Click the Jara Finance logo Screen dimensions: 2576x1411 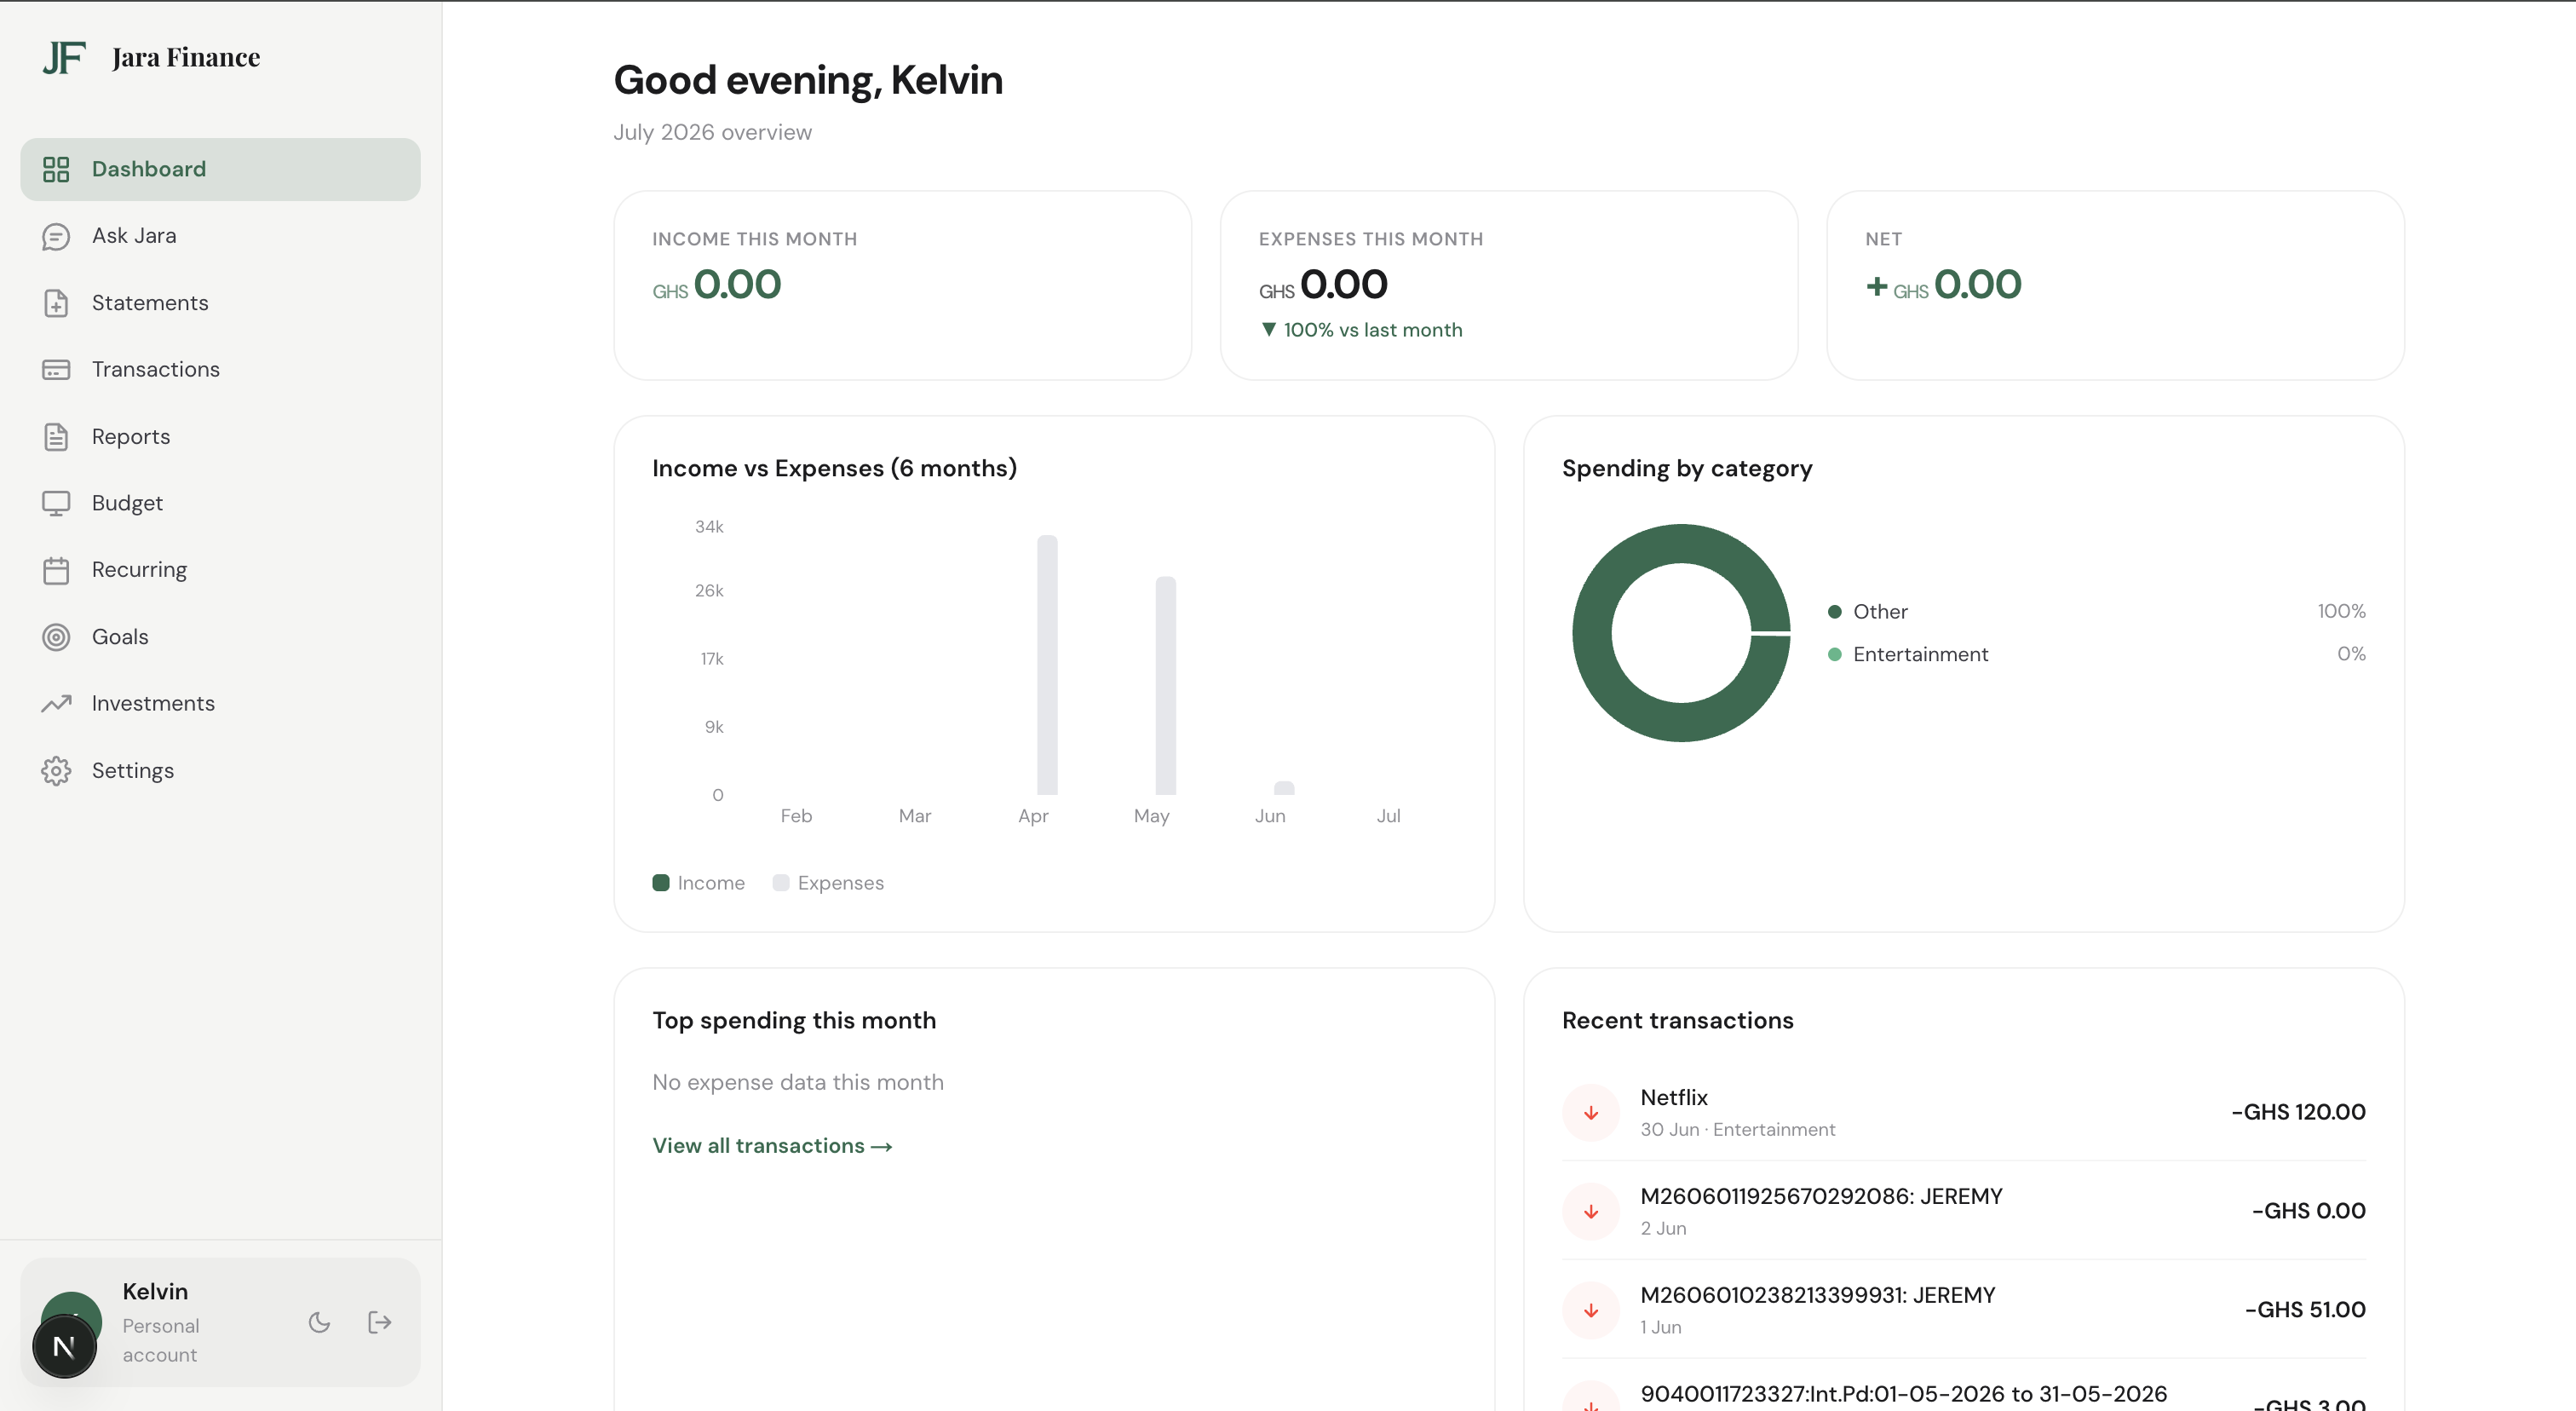[151, 58]
